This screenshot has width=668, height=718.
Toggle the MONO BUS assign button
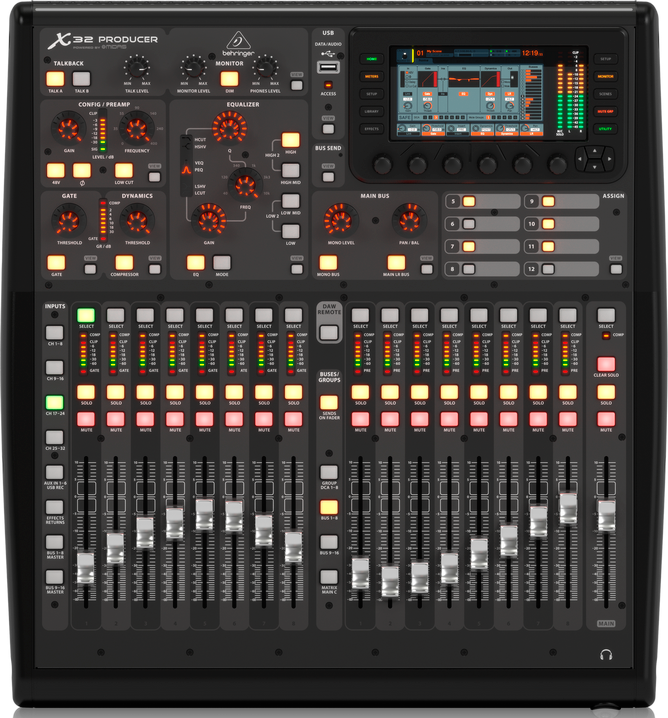coord(328,263)
